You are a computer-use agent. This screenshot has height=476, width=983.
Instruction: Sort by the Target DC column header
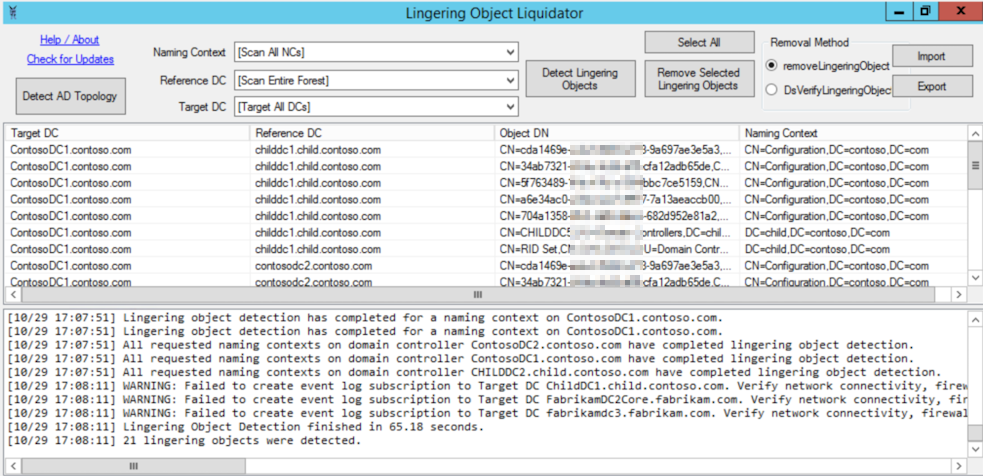point(127,133)
